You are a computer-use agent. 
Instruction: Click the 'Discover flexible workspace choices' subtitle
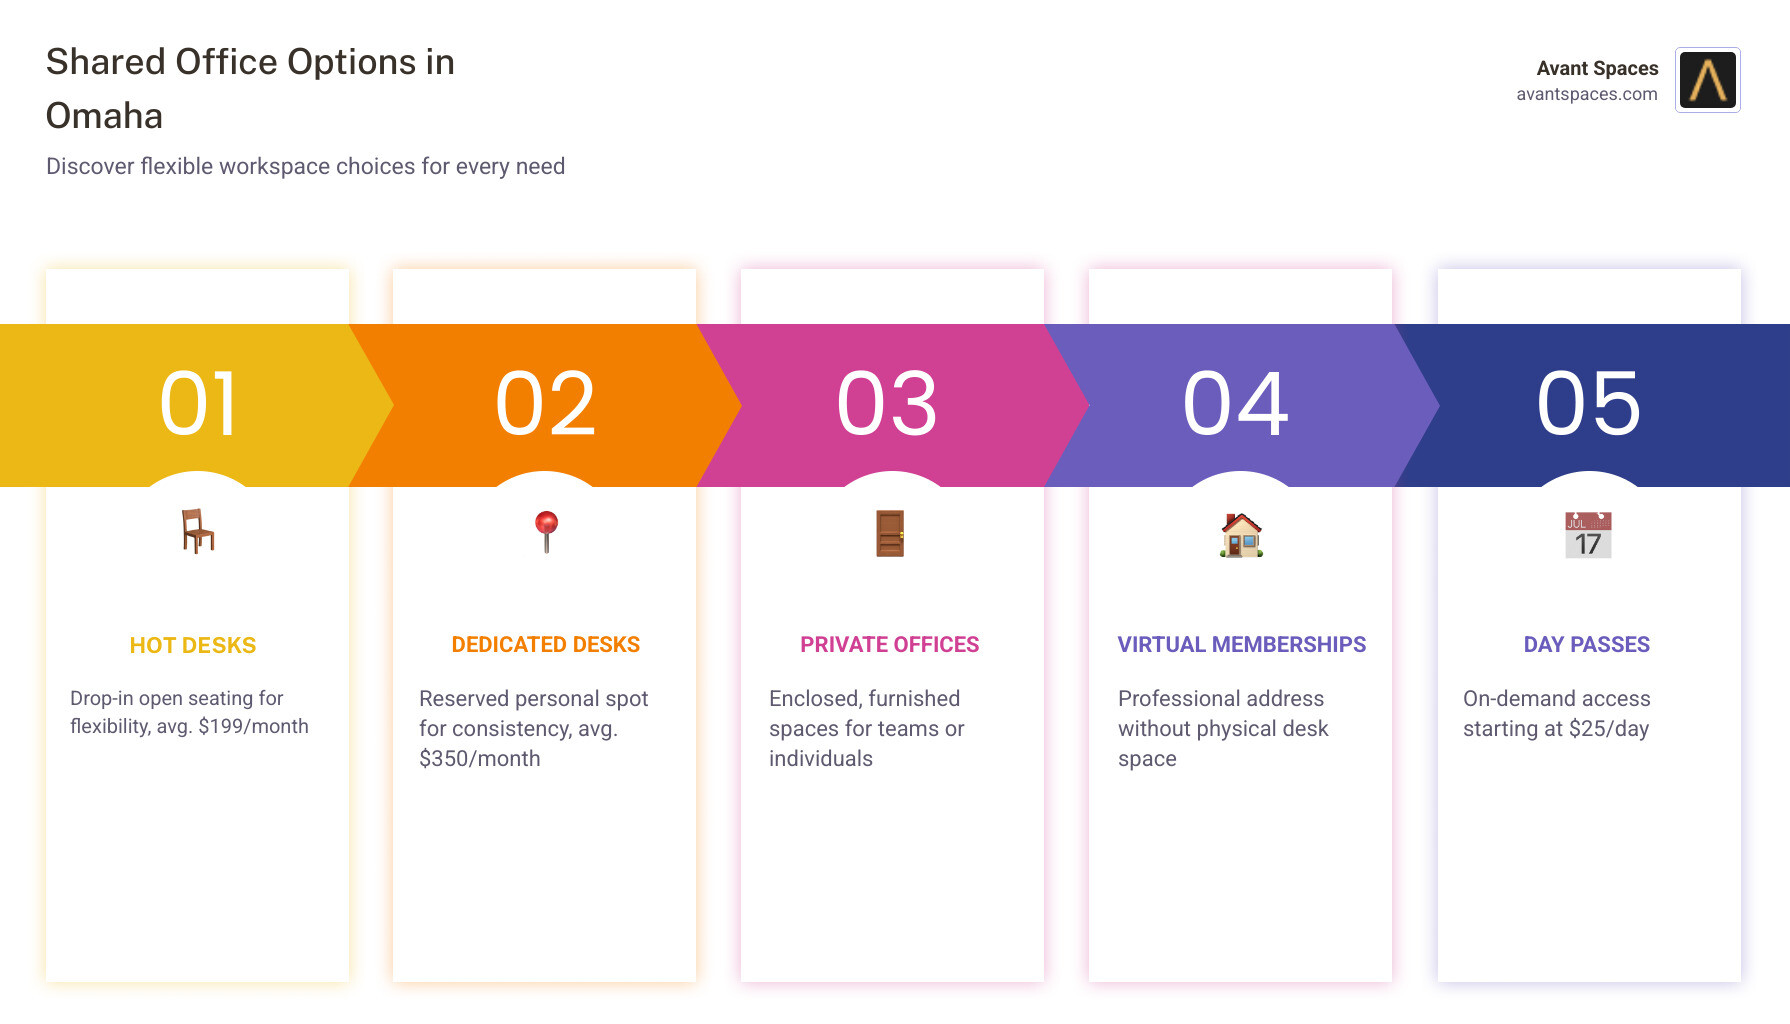pyautogui.click(x=305, y=166)
